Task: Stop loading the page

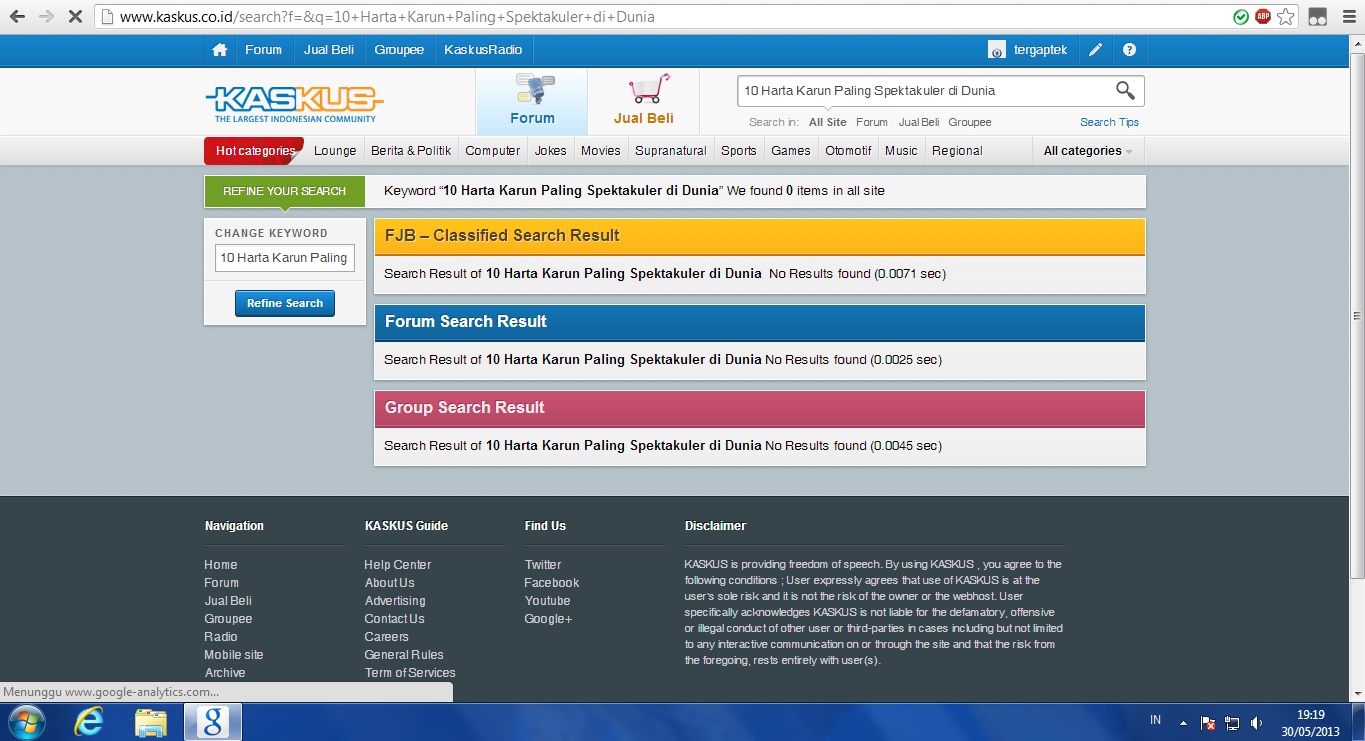Action: click(x=76, y=17)
